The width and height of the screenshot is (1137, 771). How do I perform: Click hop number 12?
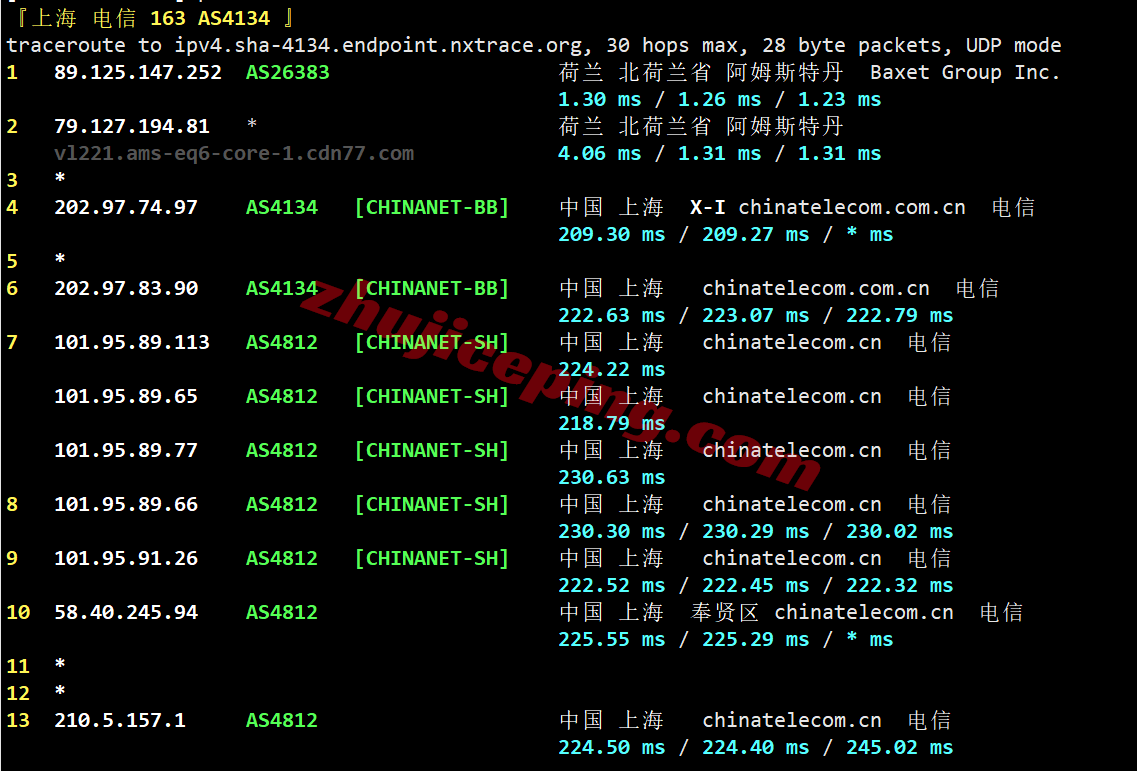click(x=18, y=693)
